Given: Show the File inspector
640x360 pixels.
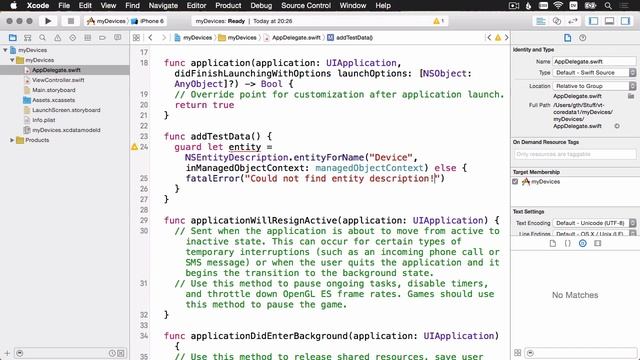Looking at the screenshot, I should tap(567, 38).
